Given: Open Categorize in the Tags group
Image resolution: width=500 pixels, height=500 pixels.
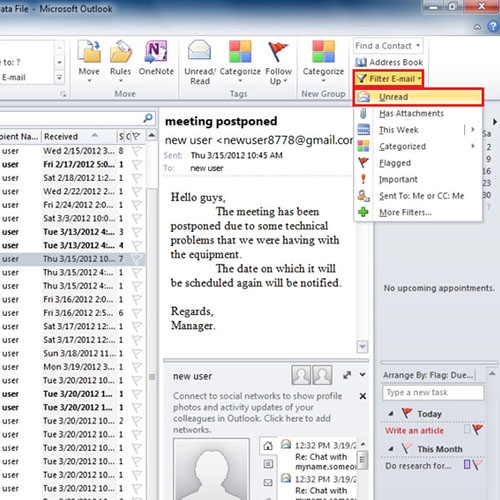Looking at the screenshot, I should click(240, 62).
